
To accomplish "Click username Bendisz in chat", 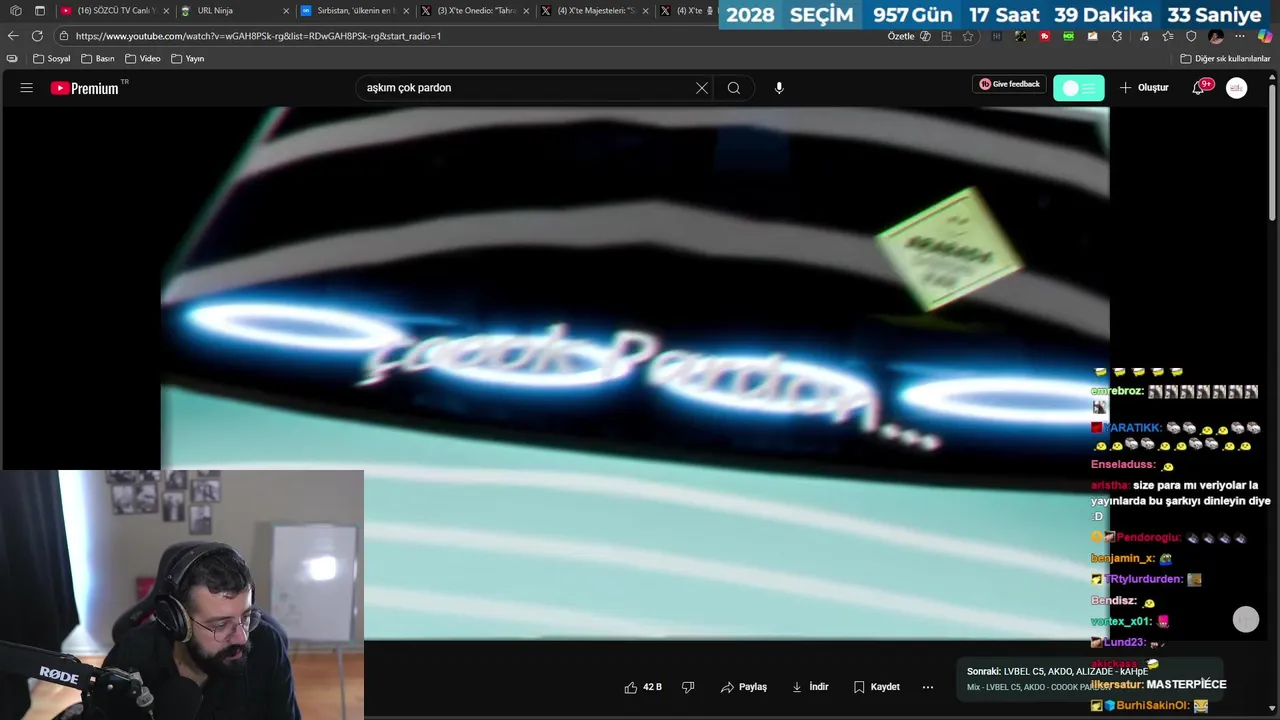I will 1114,601.
